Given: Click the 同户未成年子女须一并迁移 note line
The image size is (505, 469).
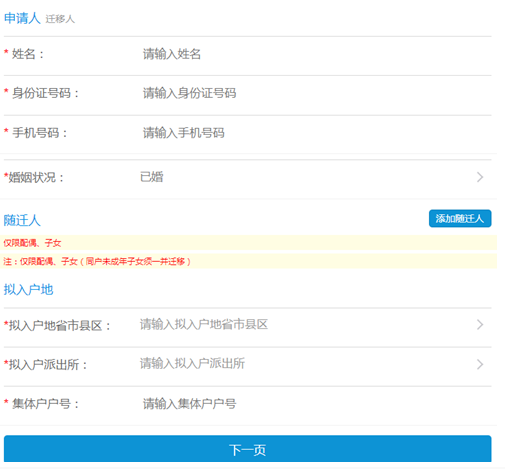Looking at the screenshot, I should point(248,261).
